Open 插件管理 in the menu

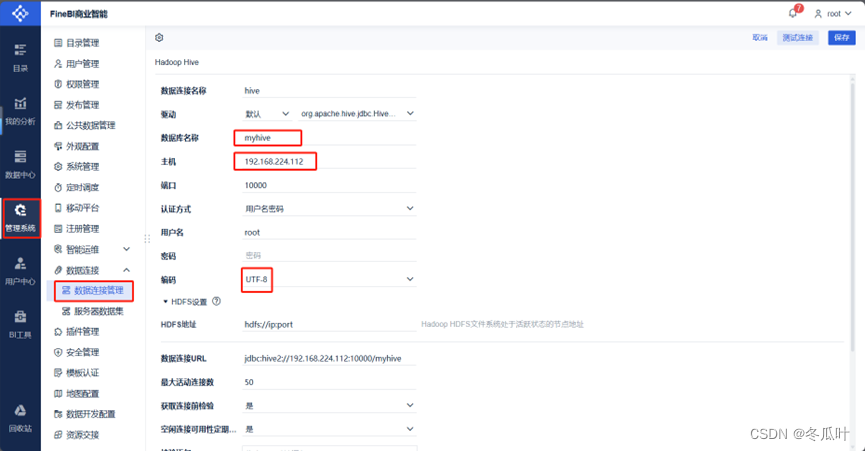tap(77, 332)
